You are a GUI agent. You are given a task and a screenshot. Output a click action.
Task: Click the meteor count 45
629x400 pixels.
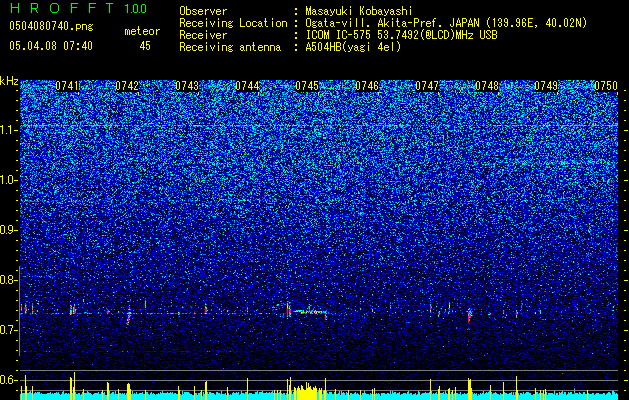tap(145, 46)
